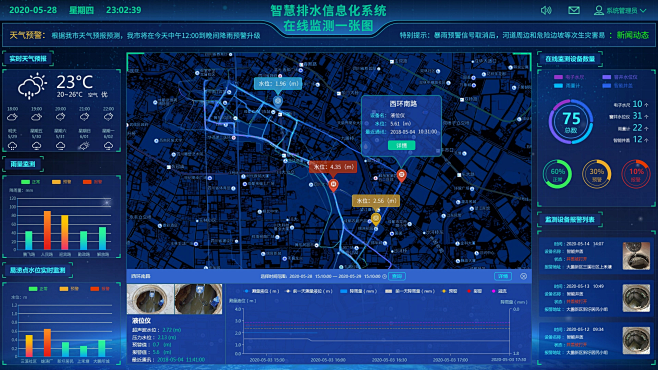
Task: Click 详情 button in 西环南路 popup
Action: pos(402,145)
